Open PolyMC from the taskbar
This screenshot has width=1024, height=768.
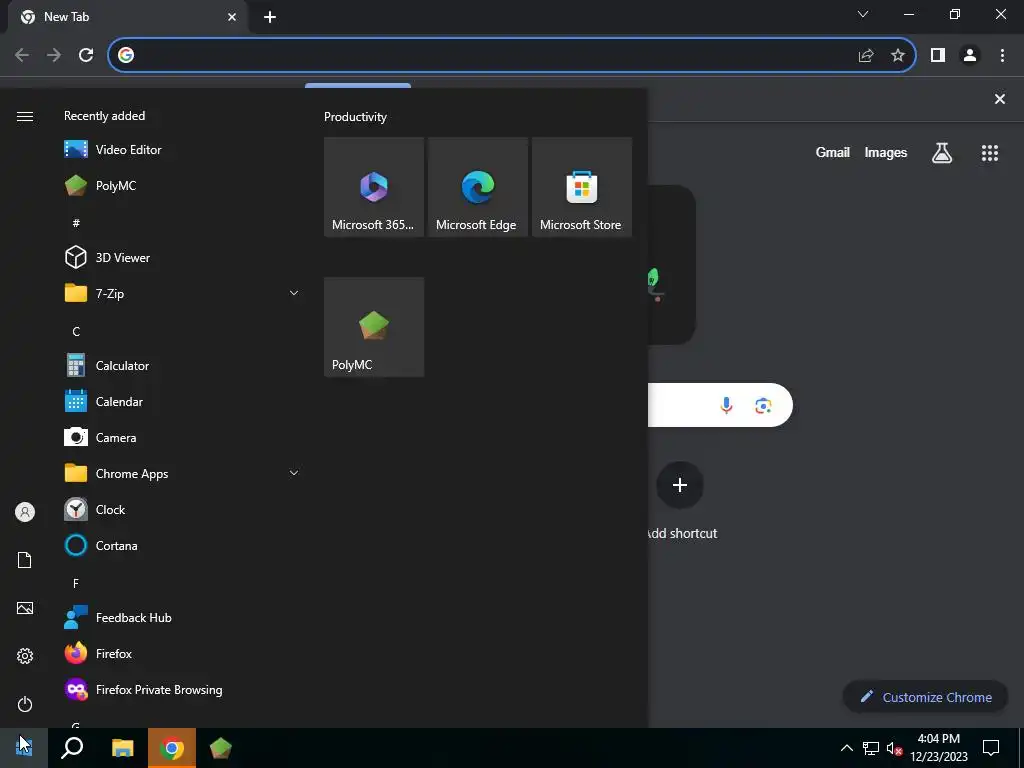coord(221,748)
